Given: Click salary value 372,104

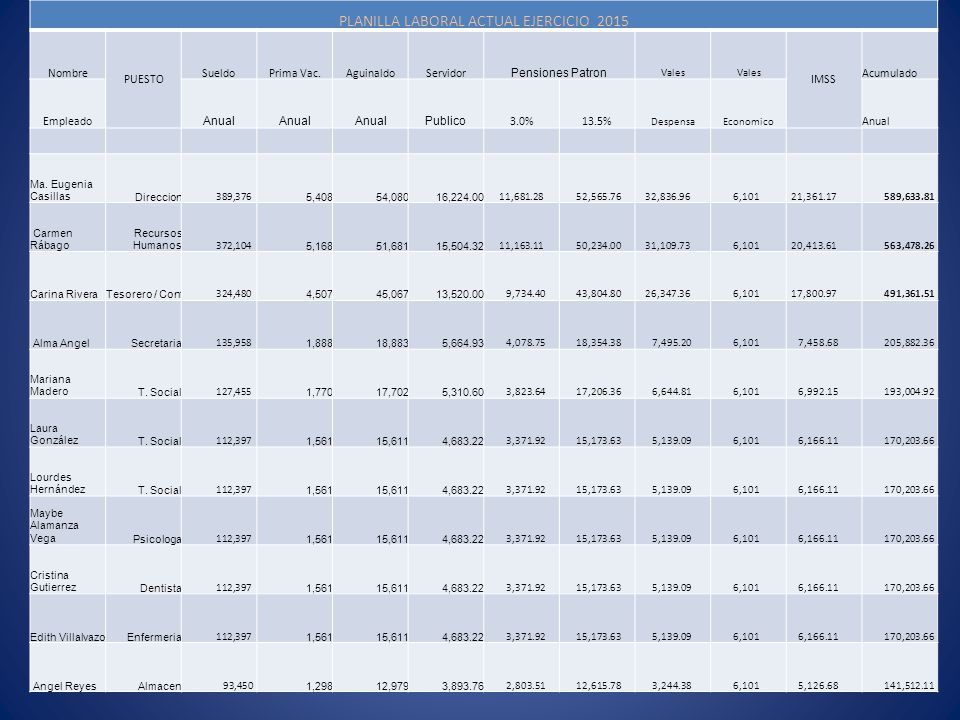Looking at the screenshot, I should pyautogui.click(x=233, y=246).
